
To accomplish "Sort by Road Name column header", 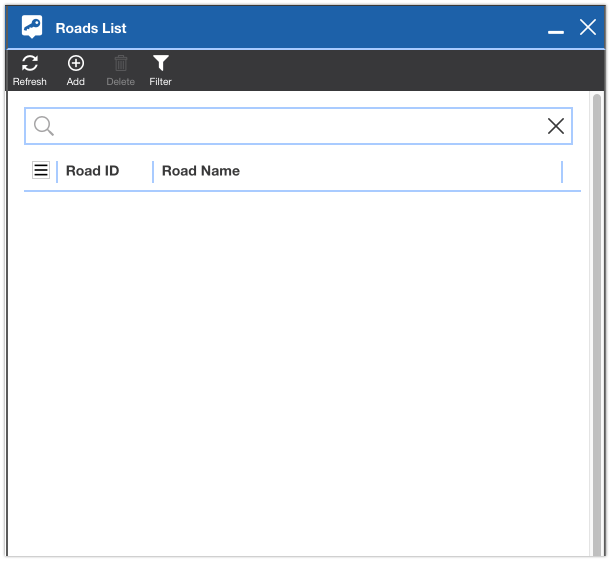I will click(x=201, y=171).
